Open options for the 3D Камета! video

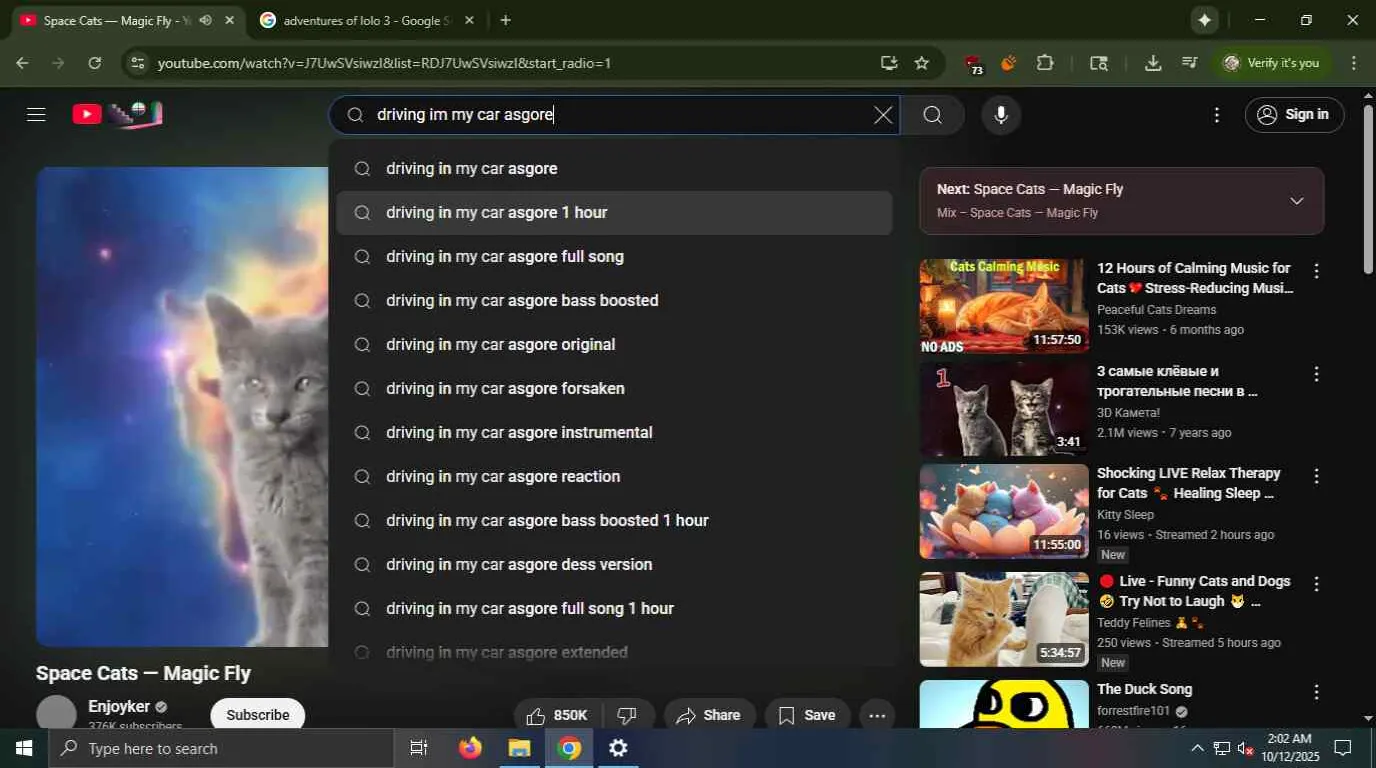coord(1316,374)
